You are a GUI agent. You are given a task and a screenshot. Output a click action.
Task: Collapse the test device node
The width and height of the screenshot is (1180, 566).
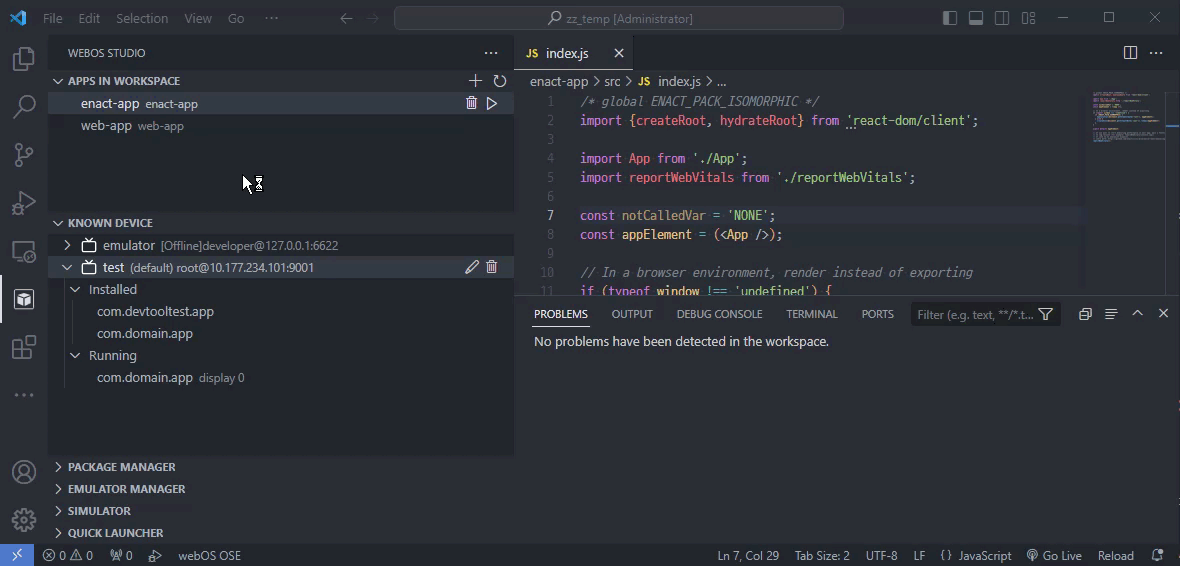point(67,267)
